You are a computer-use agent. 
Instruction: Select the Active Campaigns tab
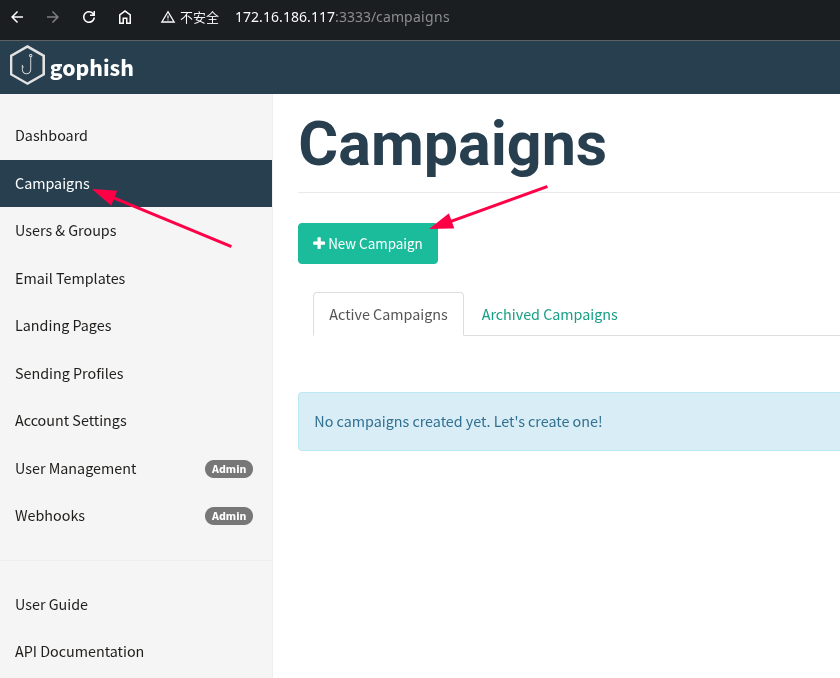coord(388,315)
